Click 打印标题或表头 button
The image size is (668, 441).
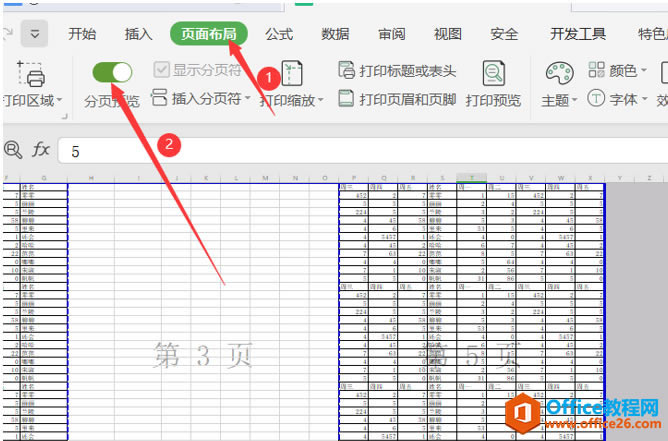[397, 70]
